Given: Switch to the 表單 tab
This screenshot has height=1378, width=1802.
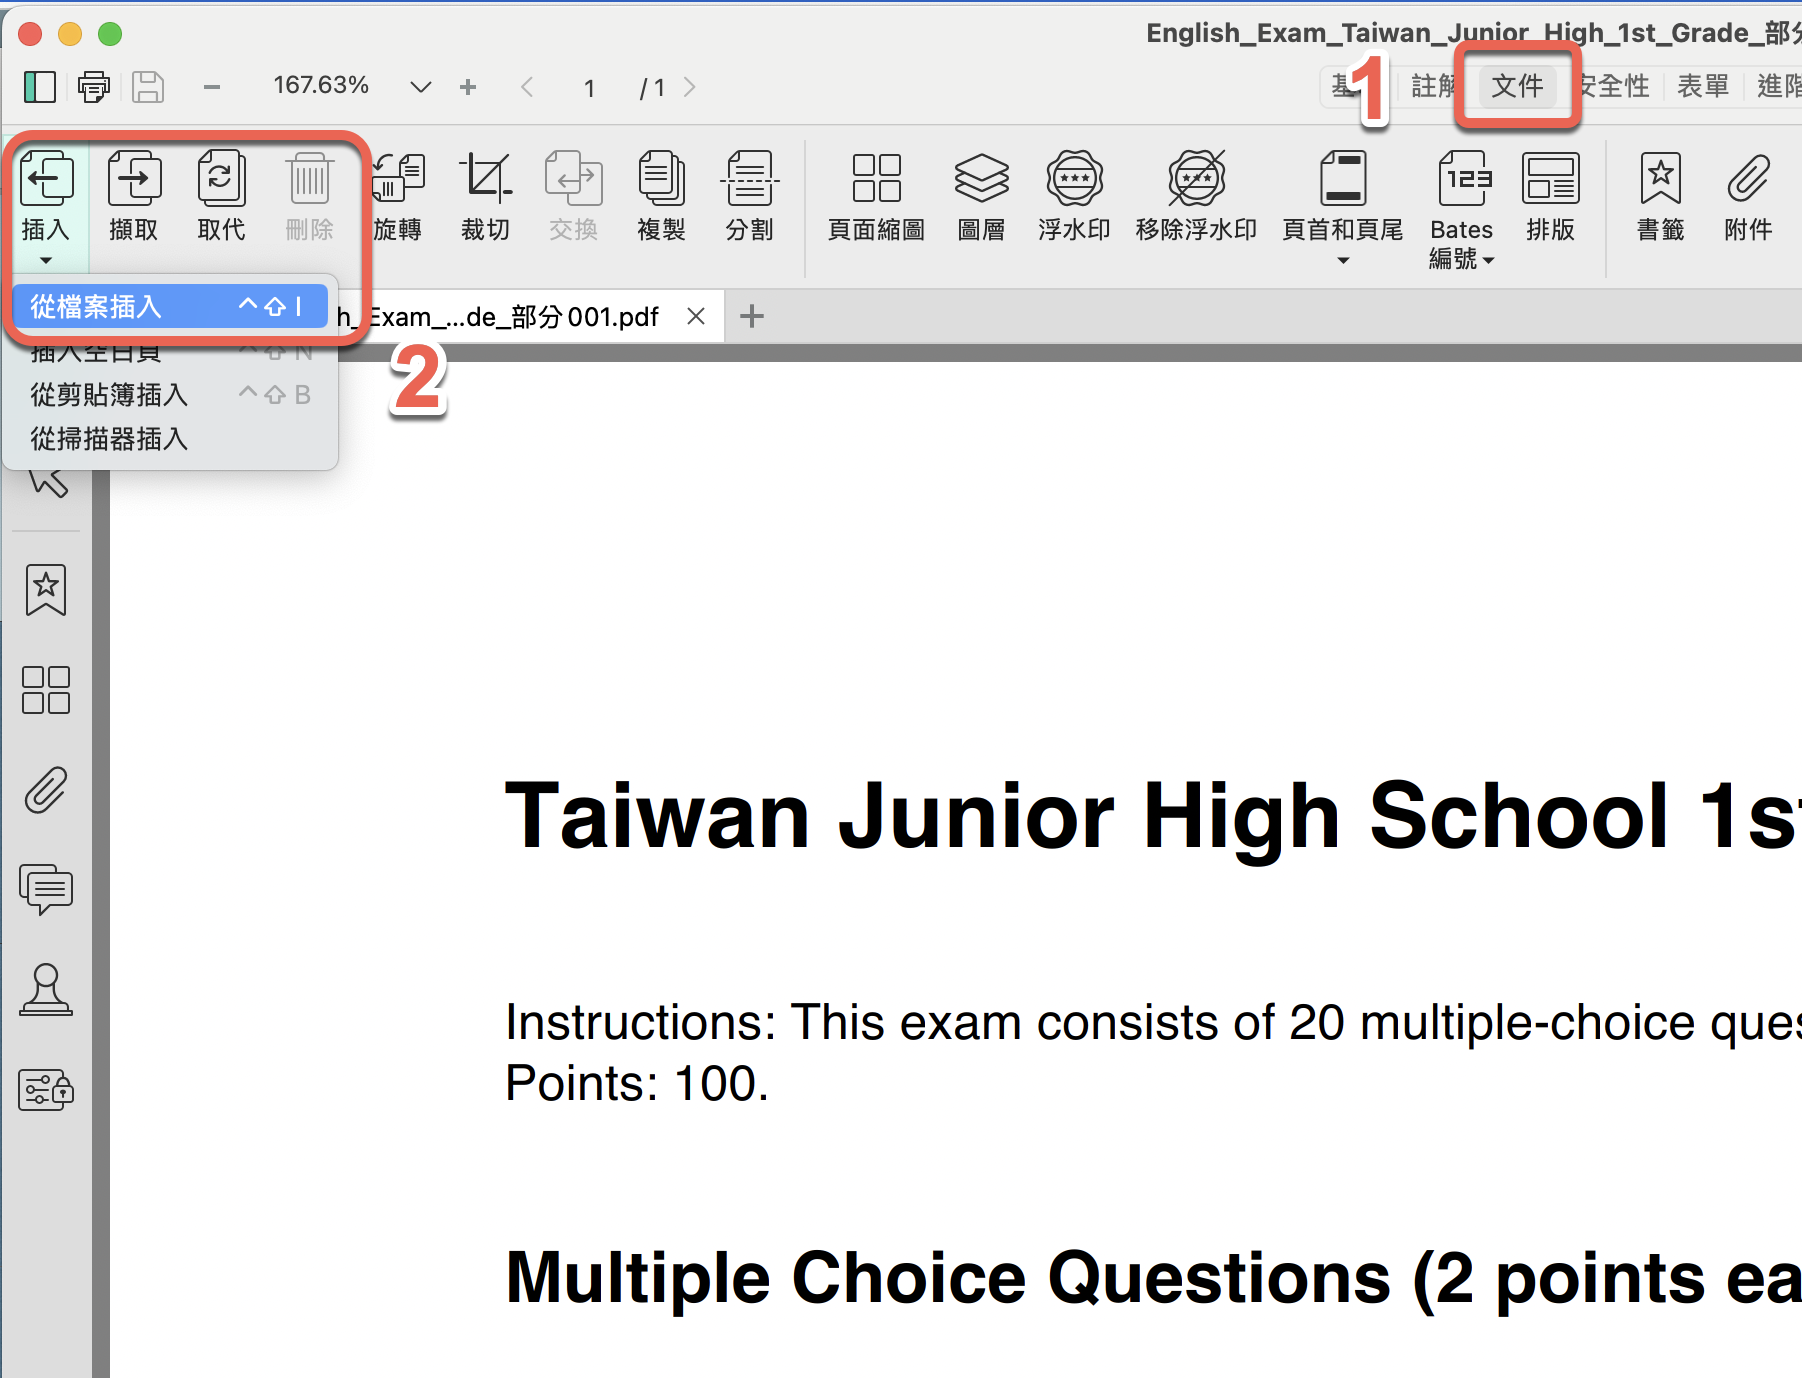Looking at the screenshot, I should point(1703,86).
